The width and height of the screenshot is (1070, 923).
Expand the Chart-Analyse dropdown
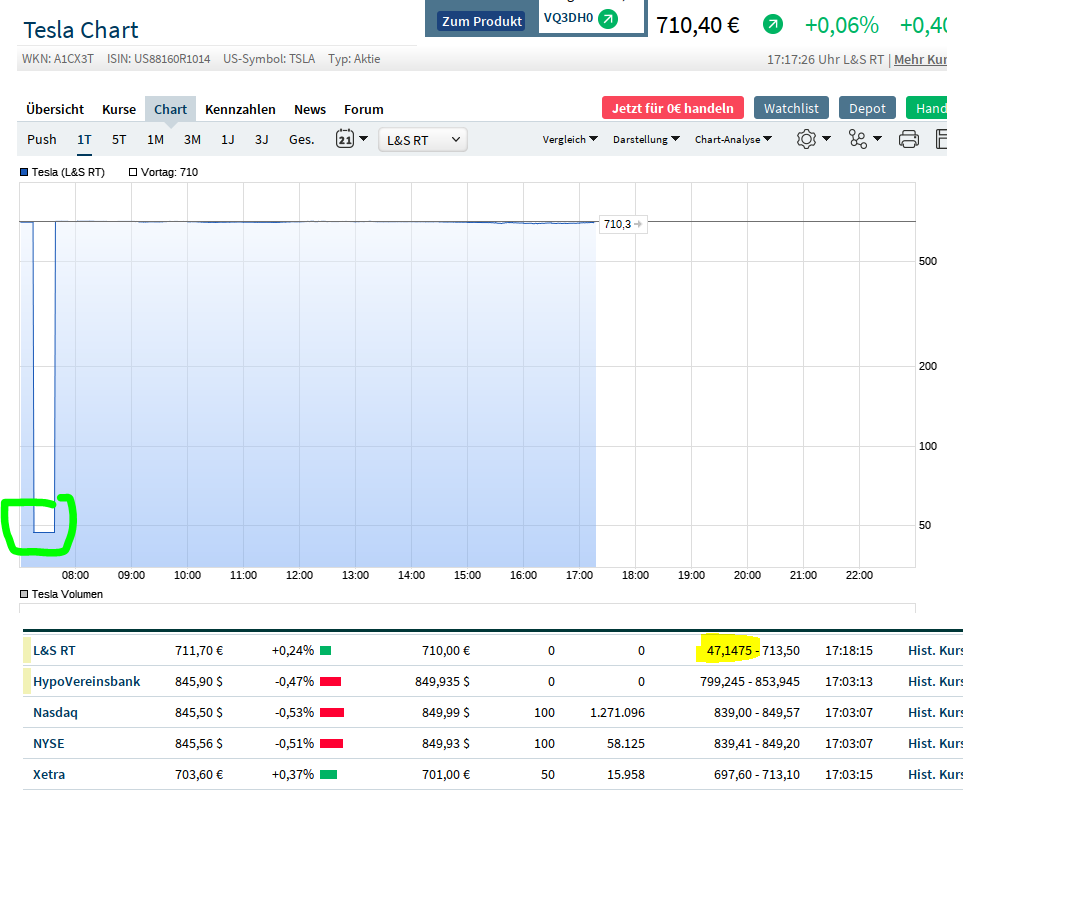pos(733,139)
